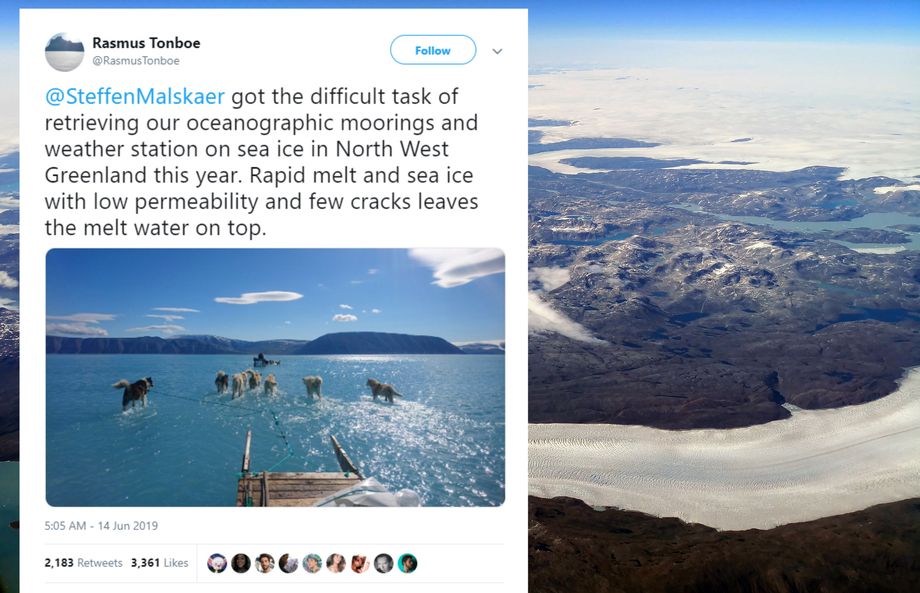This screenshot has width=920, height=593.
Task: Follow Rasmus Tonboe
Action: pos(432,50)
